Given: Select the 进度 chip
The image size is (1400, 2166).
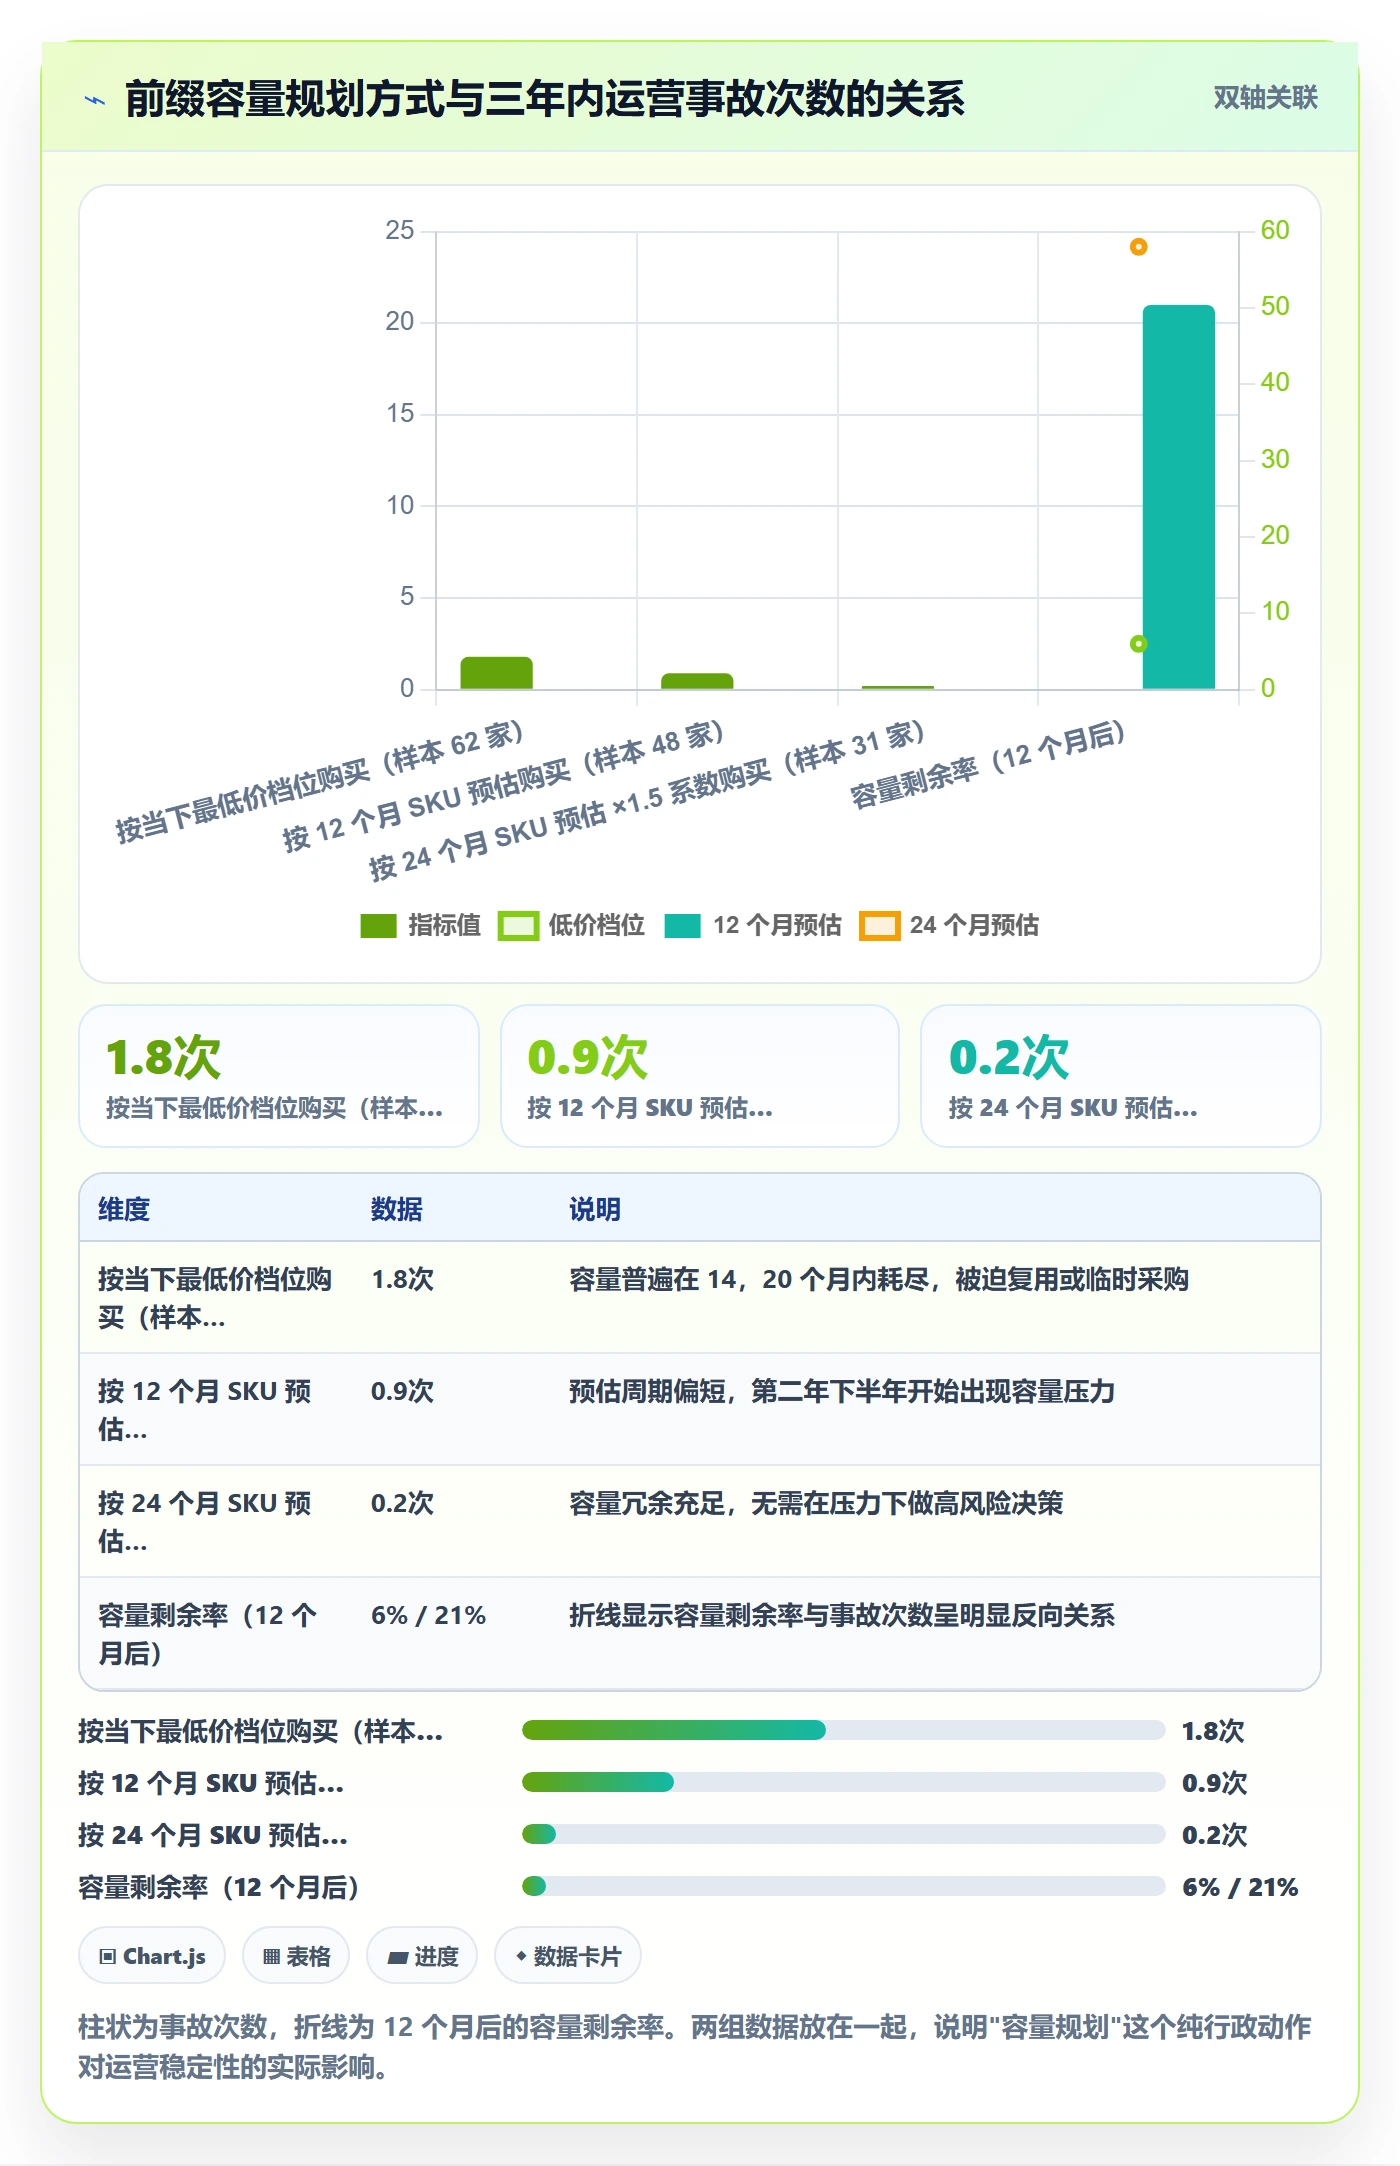Looking at the screenshot, I should [x=422, y=1956].
